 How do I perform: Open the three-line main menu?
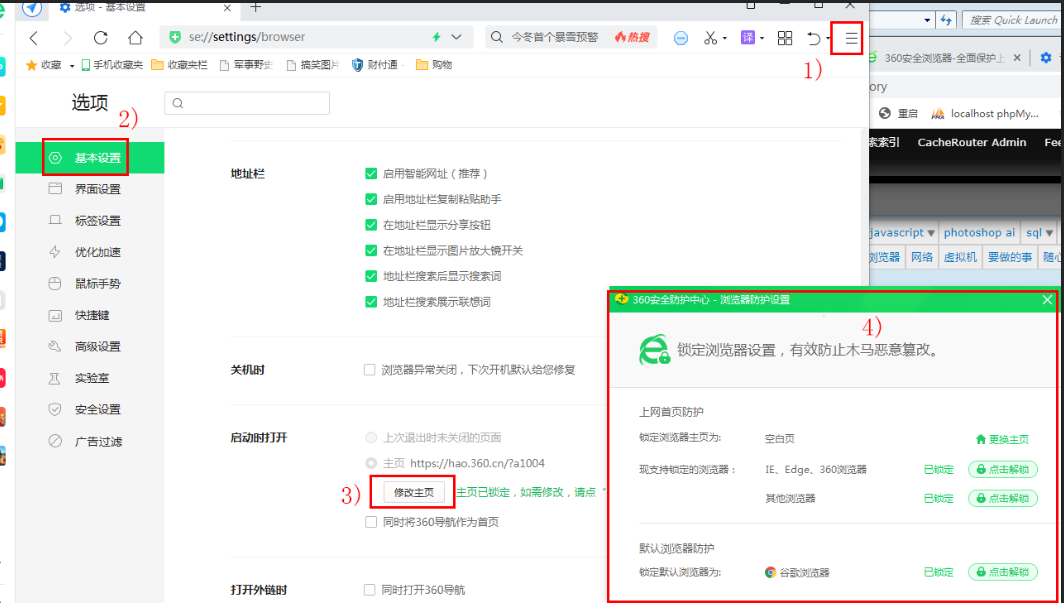[851, 39]
